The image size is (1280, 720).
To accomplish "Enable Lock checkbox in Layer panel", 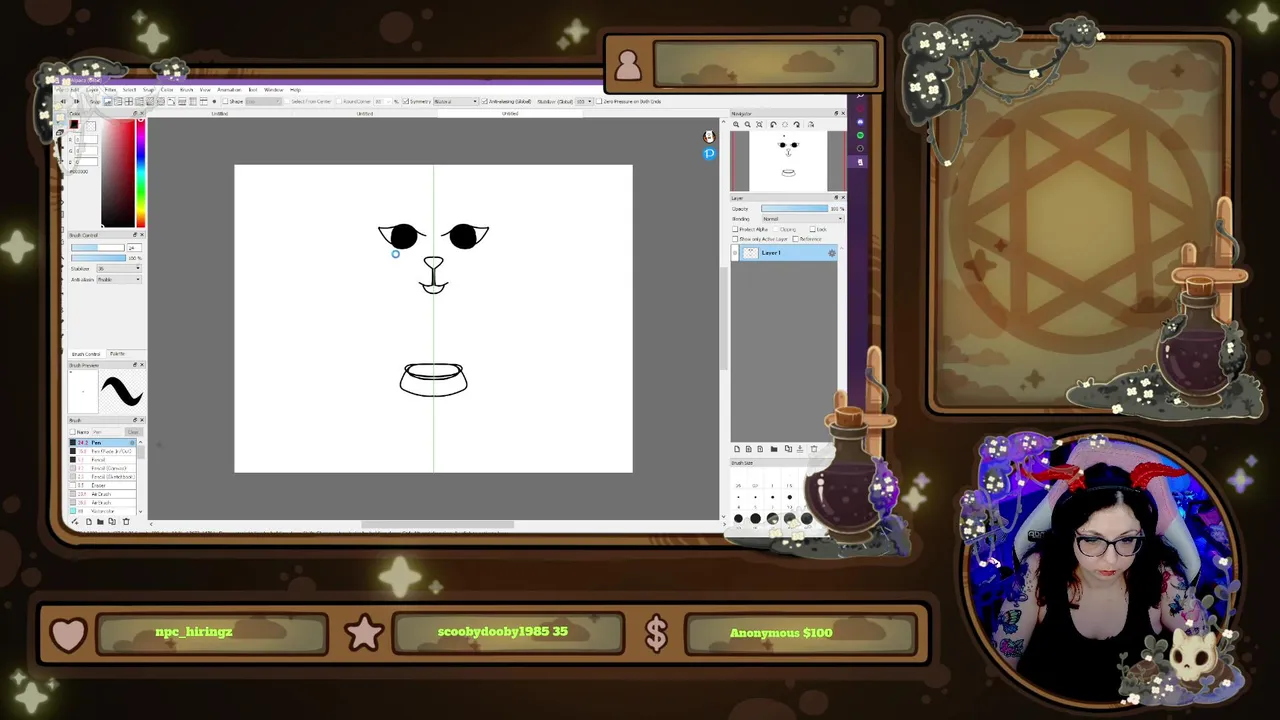I will pyautogui.click(x=813, y=229).
